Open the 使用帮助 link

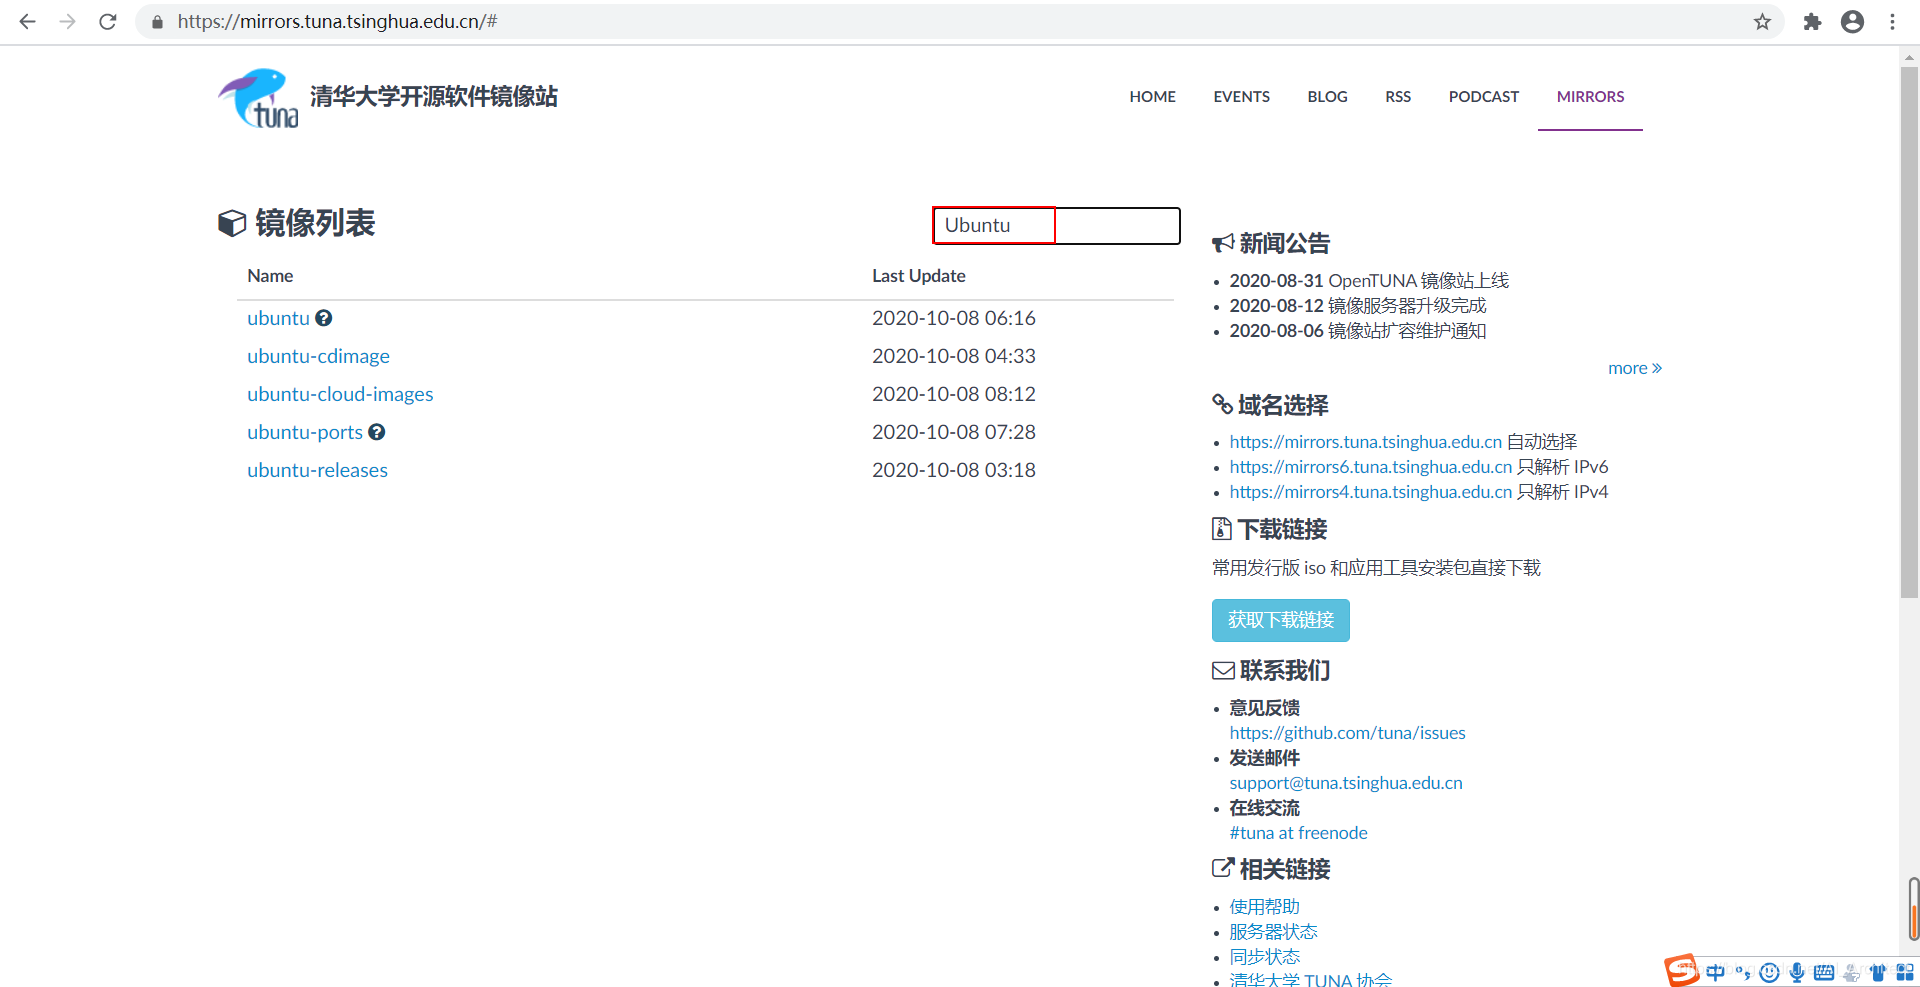(x=1264, y=907)
